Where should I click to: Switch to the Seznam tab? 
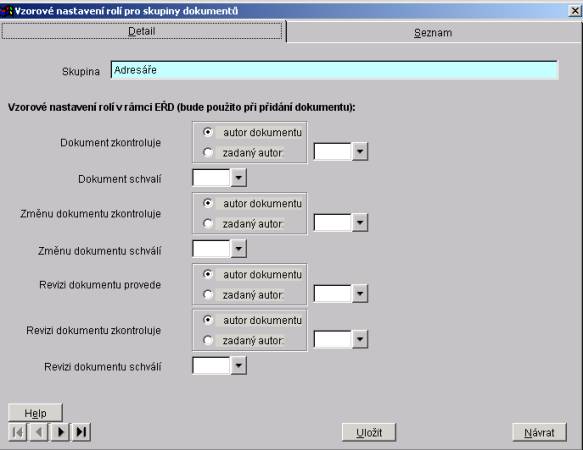click(x=434, y=33)
